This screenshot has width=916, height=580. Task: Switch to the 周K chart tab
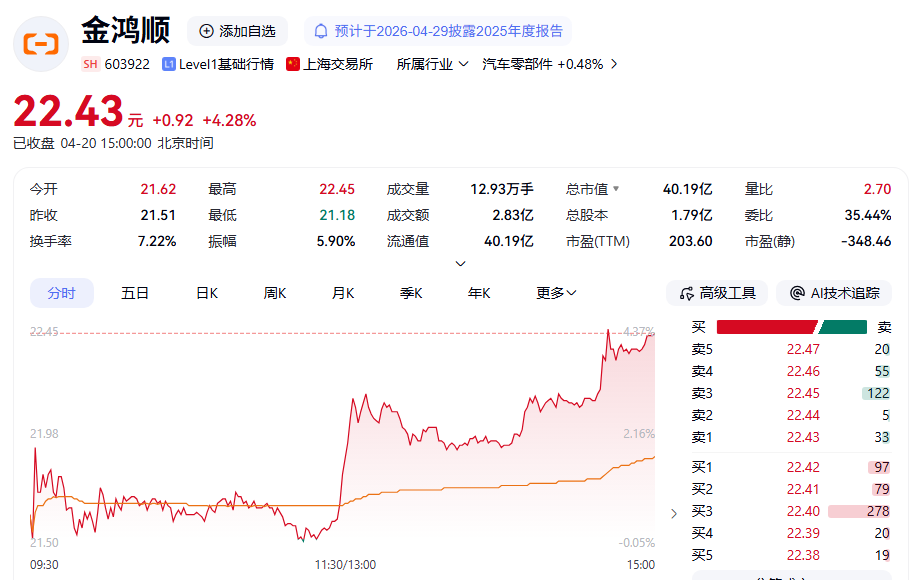coord(275,293)
